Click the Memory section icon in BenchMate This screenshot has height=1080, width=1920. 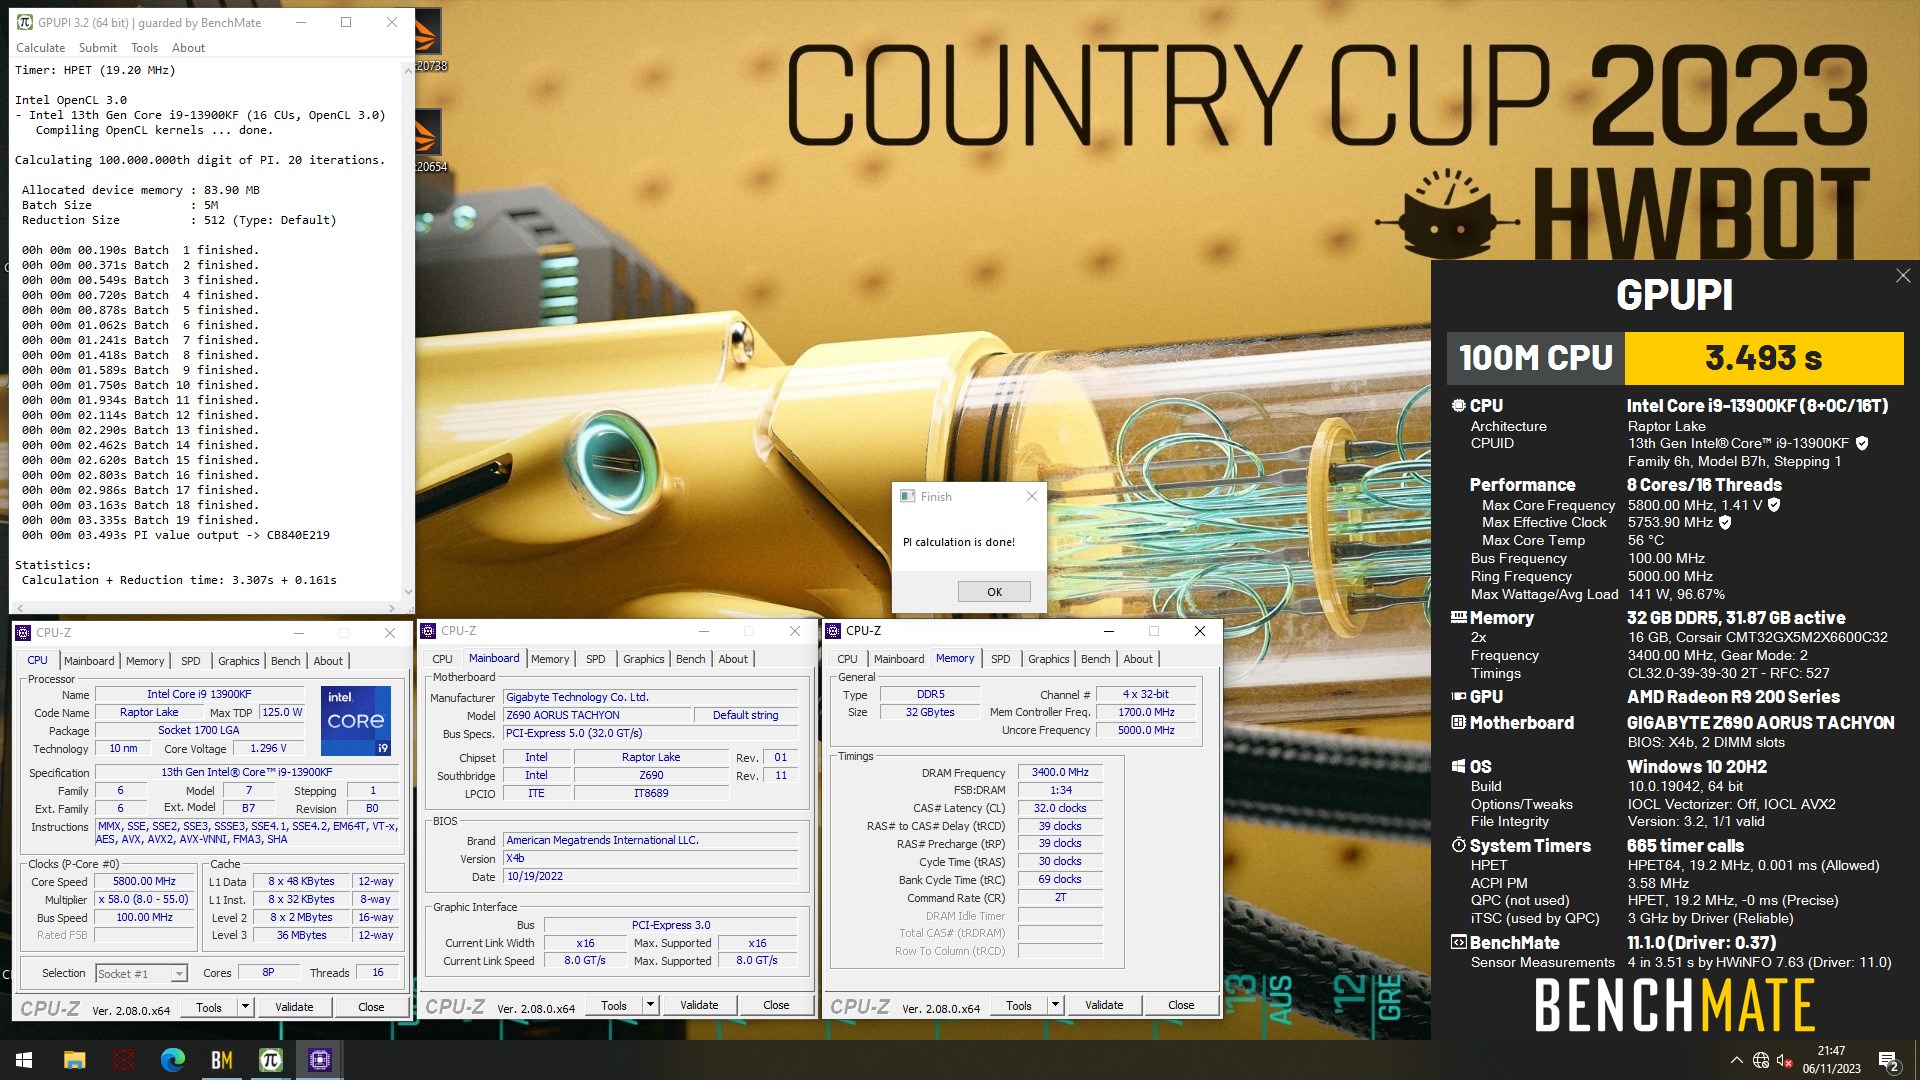click(1458, 618)
